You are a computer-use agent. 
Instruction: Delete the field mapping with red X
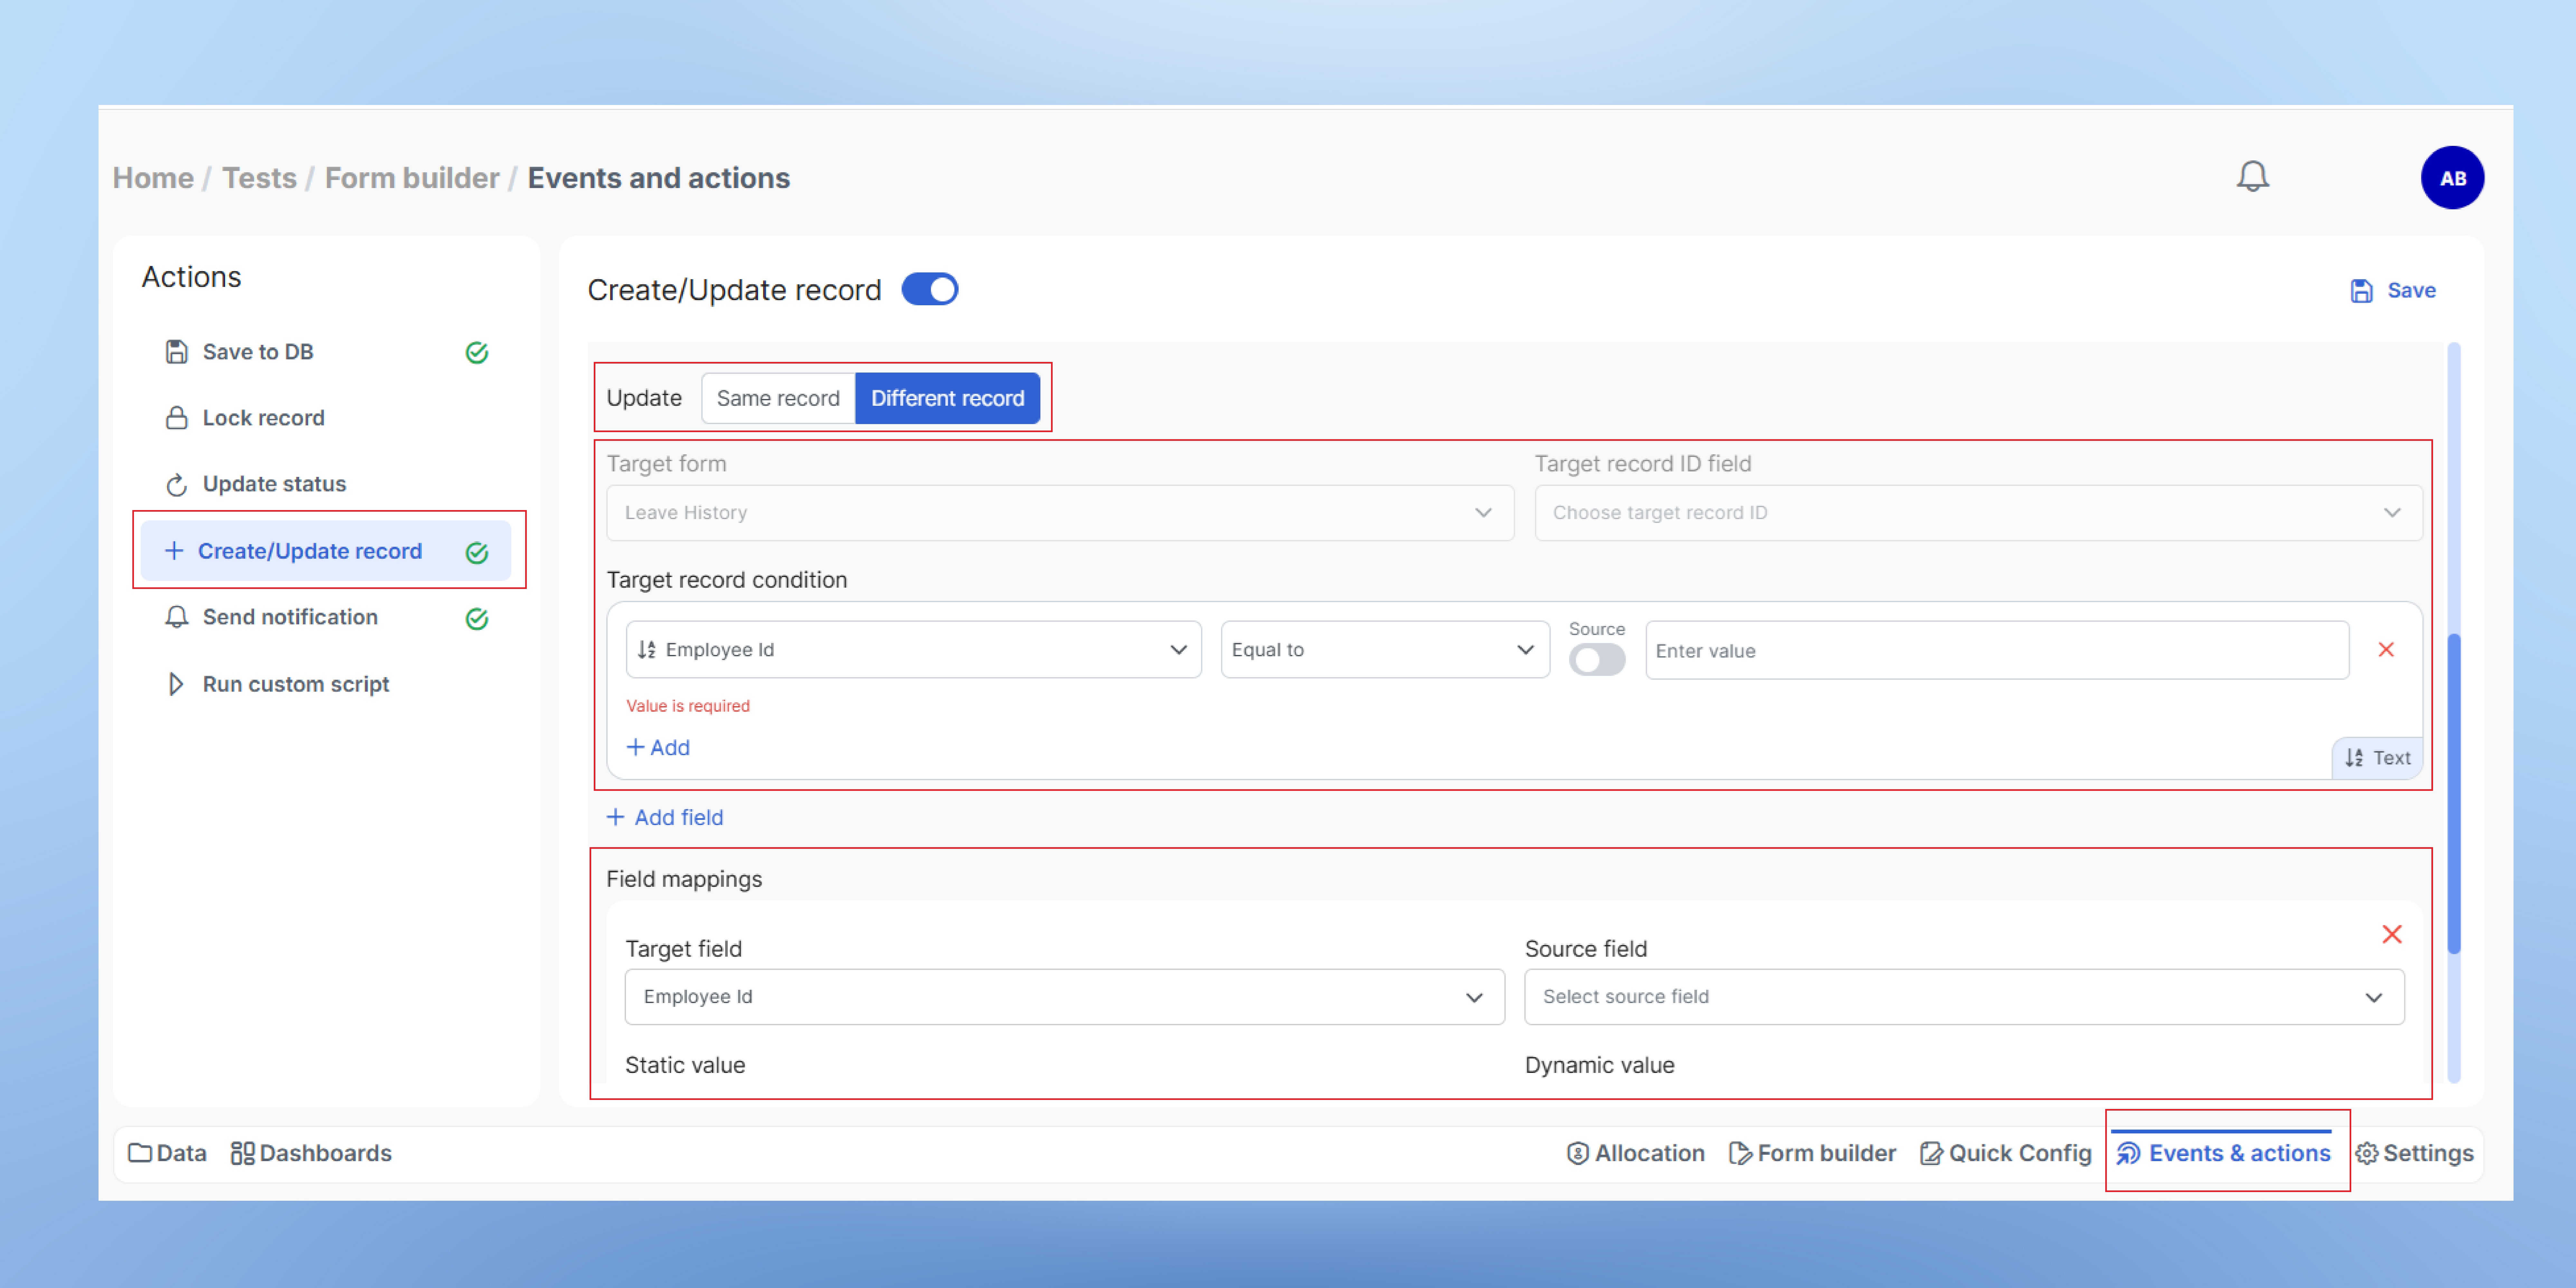point(2391,934)
